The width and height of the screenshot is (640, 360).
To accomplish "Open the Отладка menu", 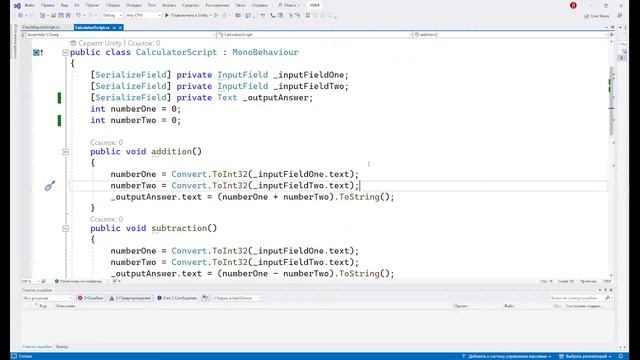I will (x=133, y=5).
